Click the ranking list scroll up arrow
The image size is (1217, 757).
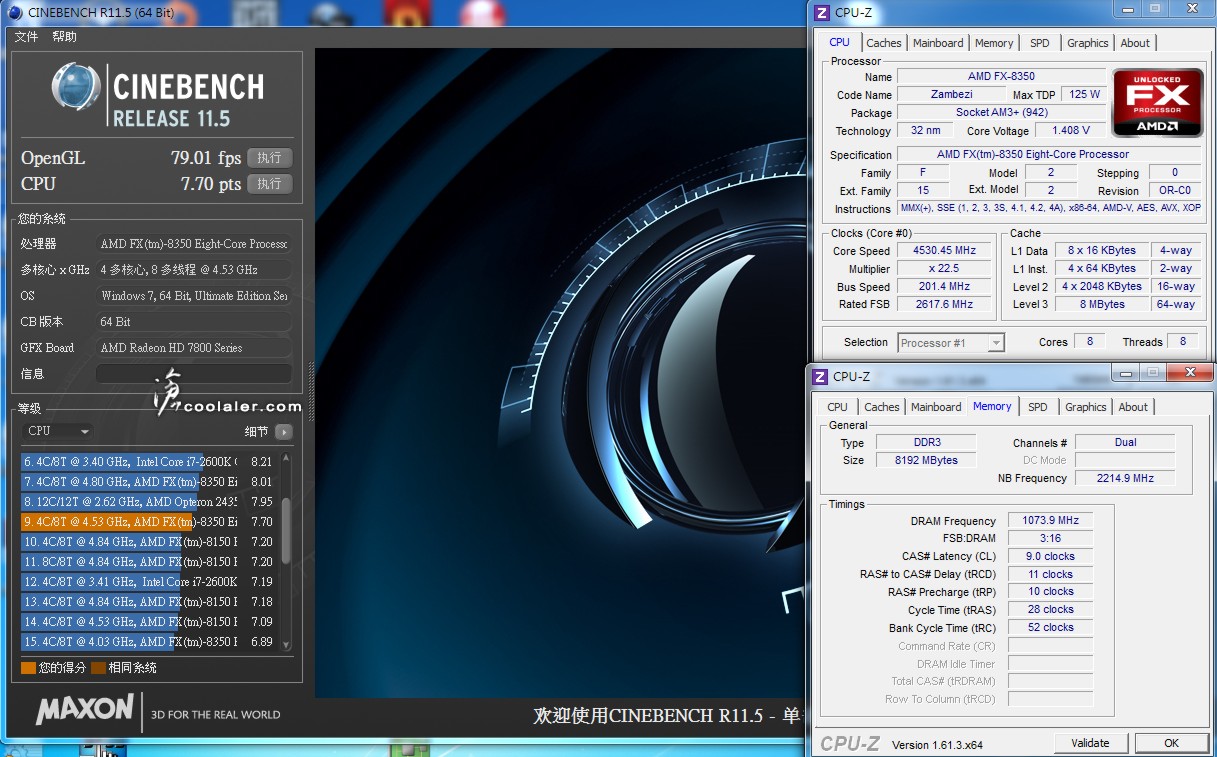(x=286, y=458)
